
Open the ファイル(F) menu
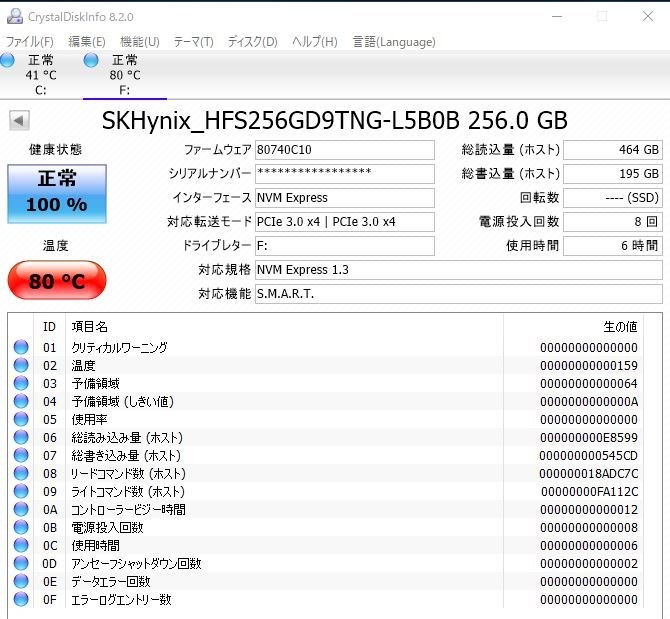29,42
